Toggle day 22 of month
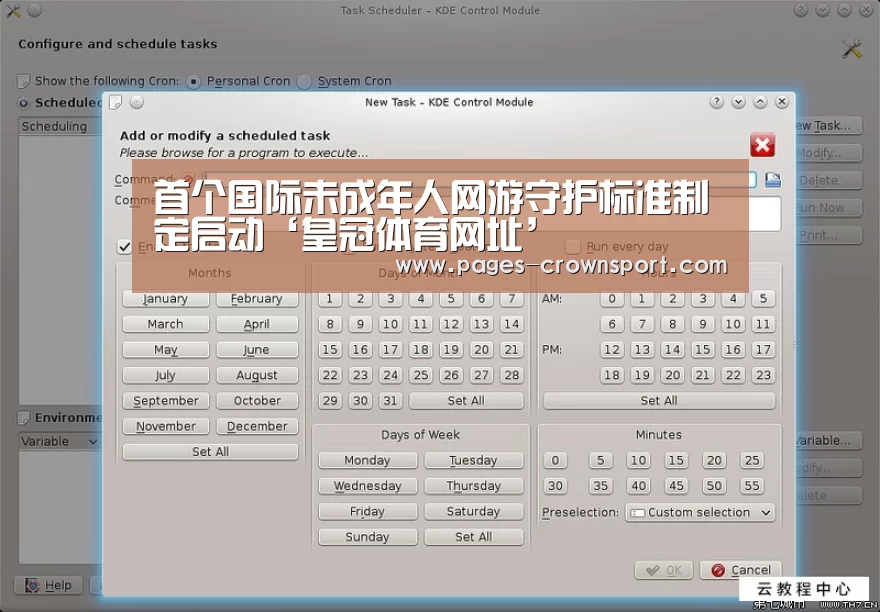 pos(330,375)
